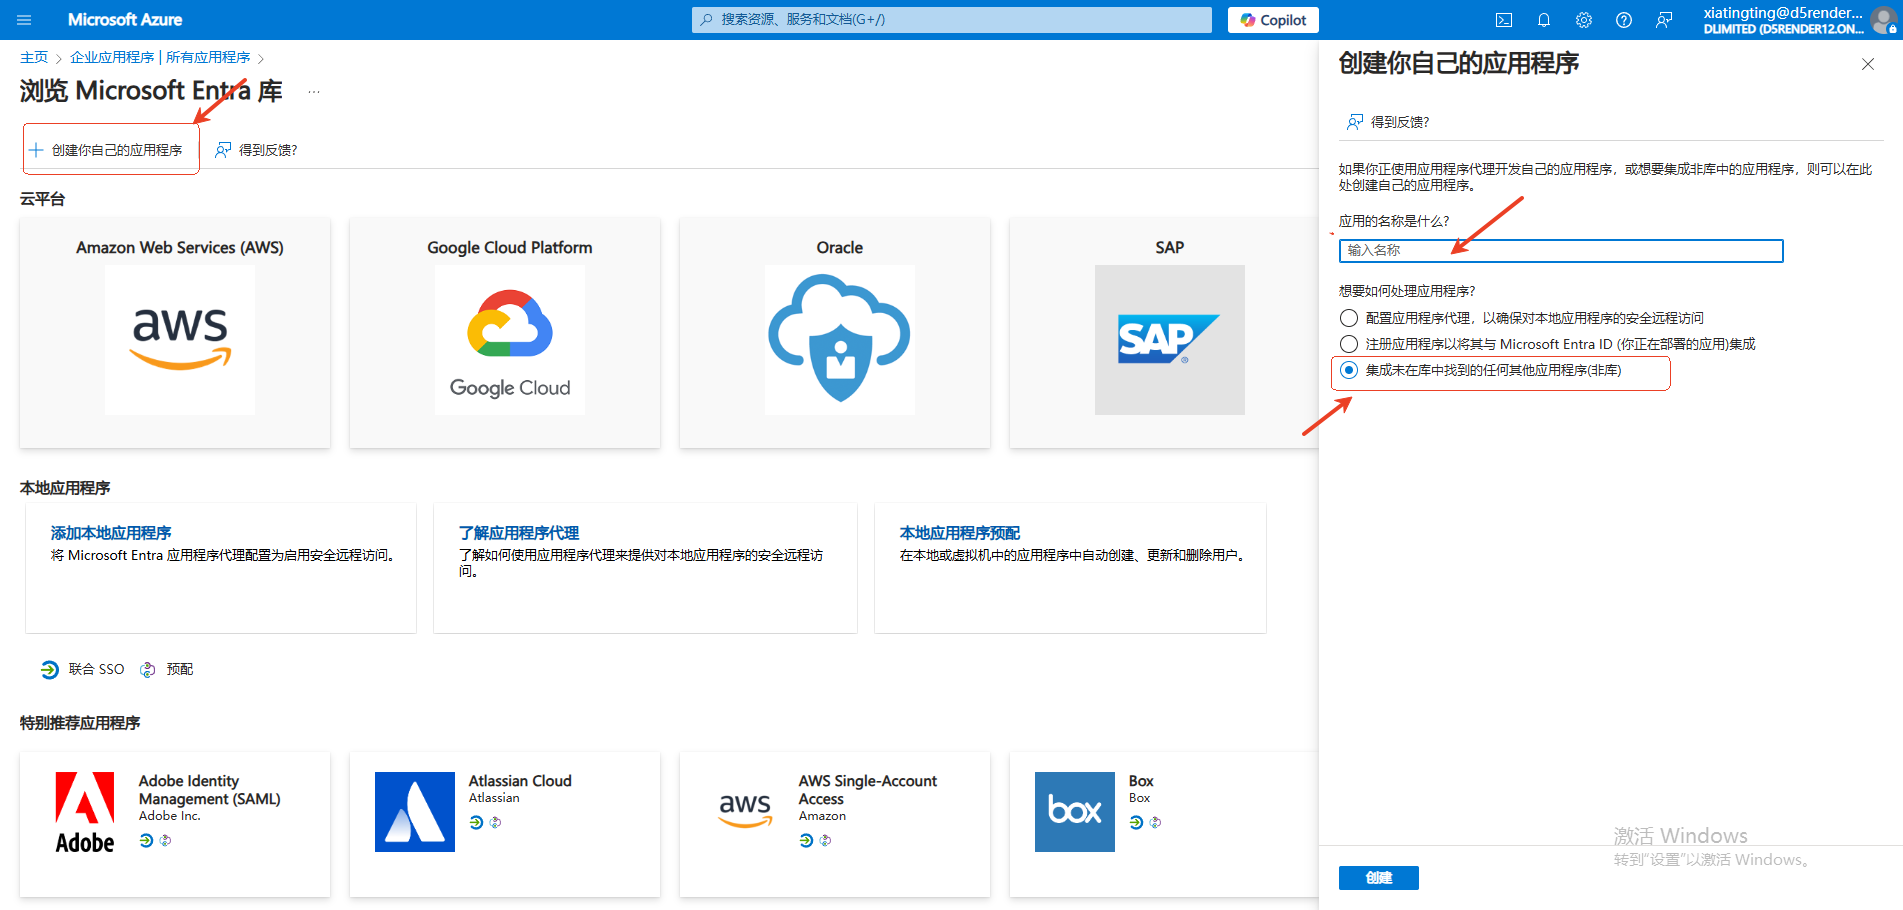Open the SAP cloud platform card

[1165, 333]
